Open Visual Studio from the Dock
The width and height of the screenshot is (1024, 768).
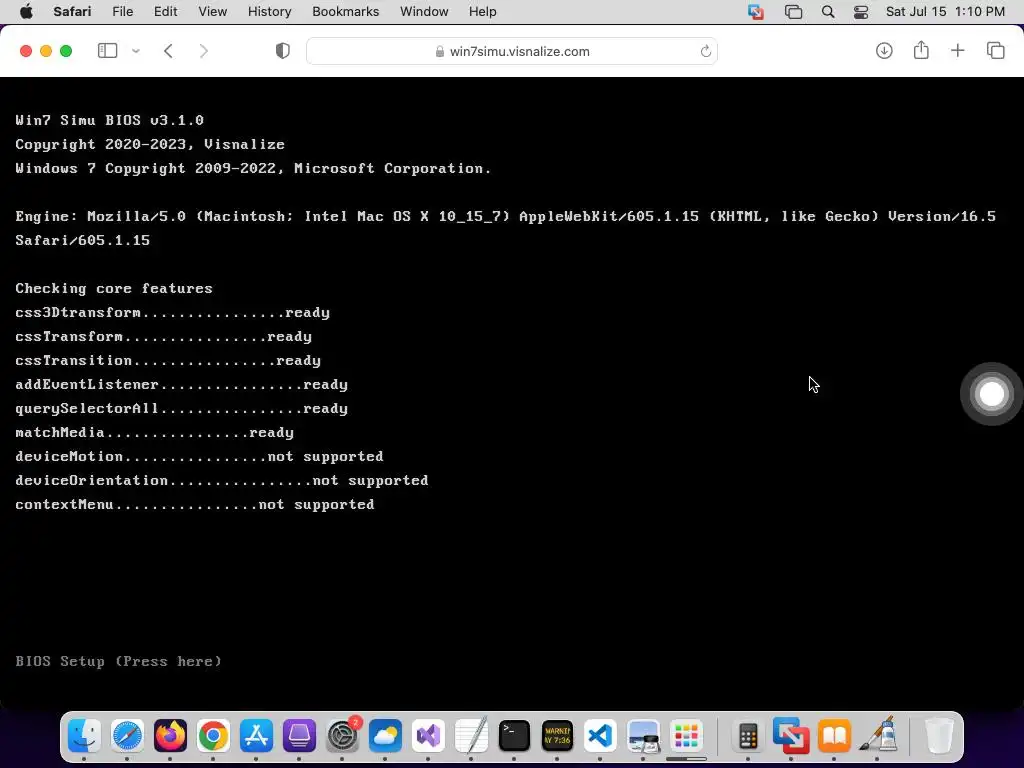click(428, 736)
